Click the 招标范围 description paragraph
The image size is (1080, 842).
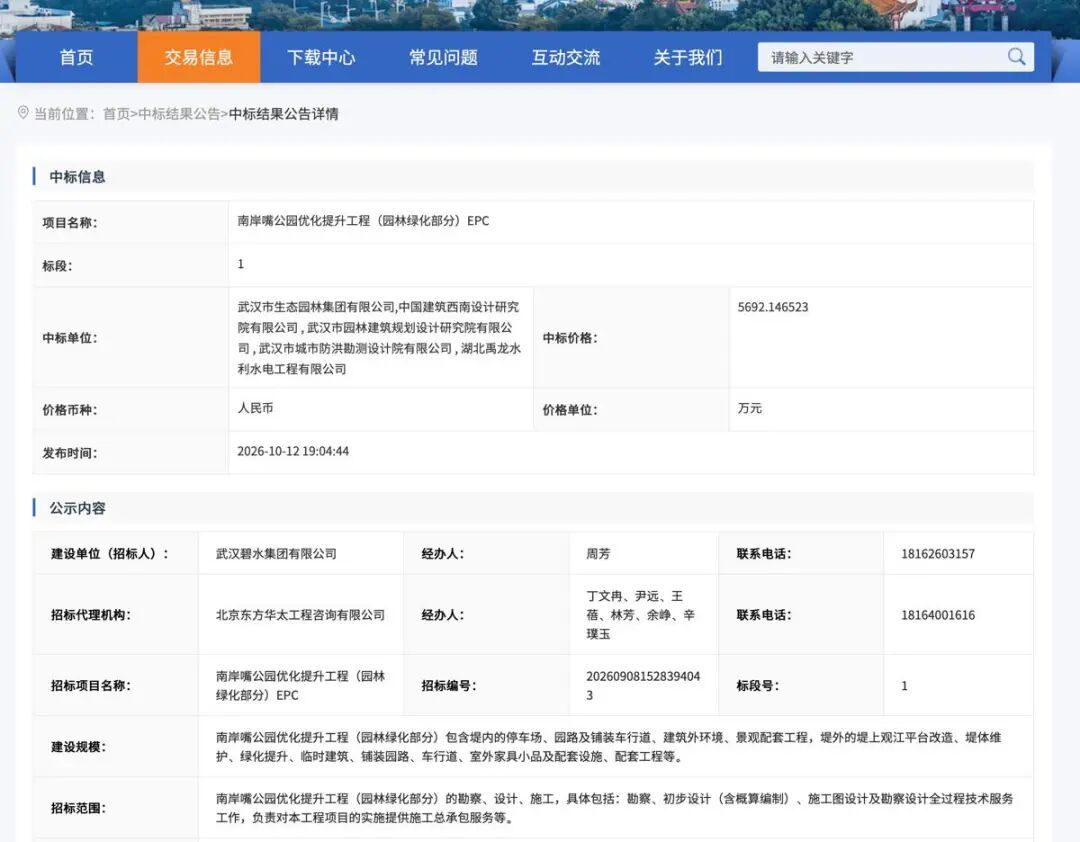coord(614,808)
